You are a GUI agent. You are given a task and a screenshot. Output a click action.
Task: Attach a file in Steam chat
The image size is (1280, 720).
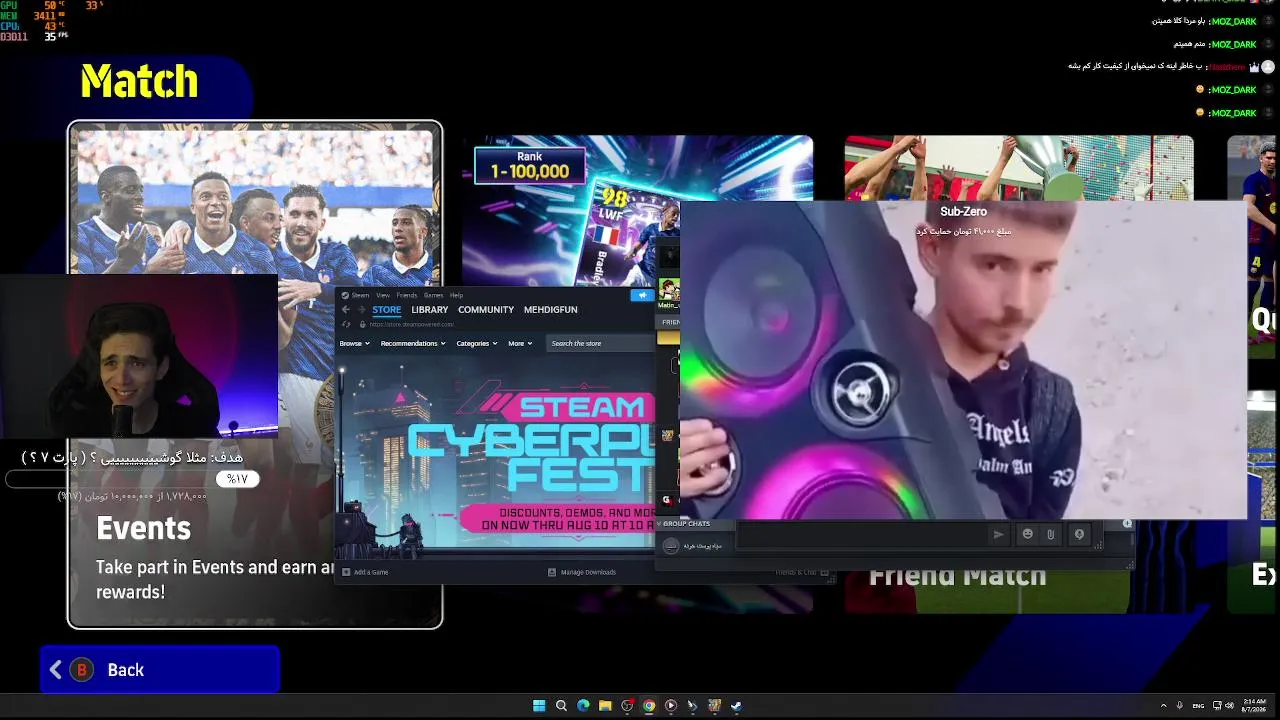(1050, 535)
